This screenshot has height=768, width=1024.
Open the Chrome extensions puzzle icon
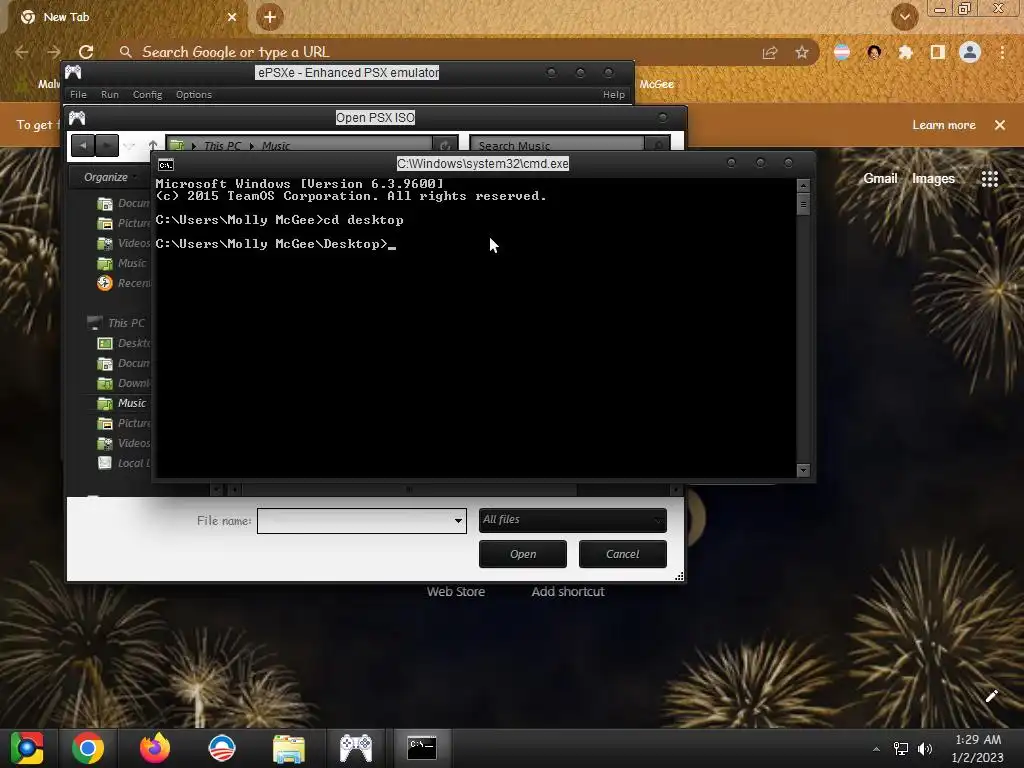tap(906, 52)
